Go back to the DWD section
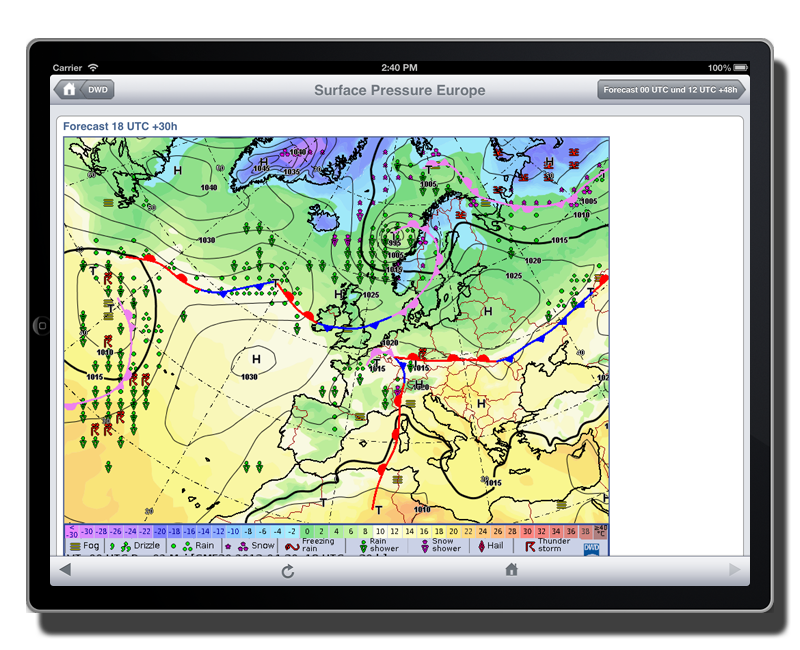800x650 pixels. coord(99,90)
